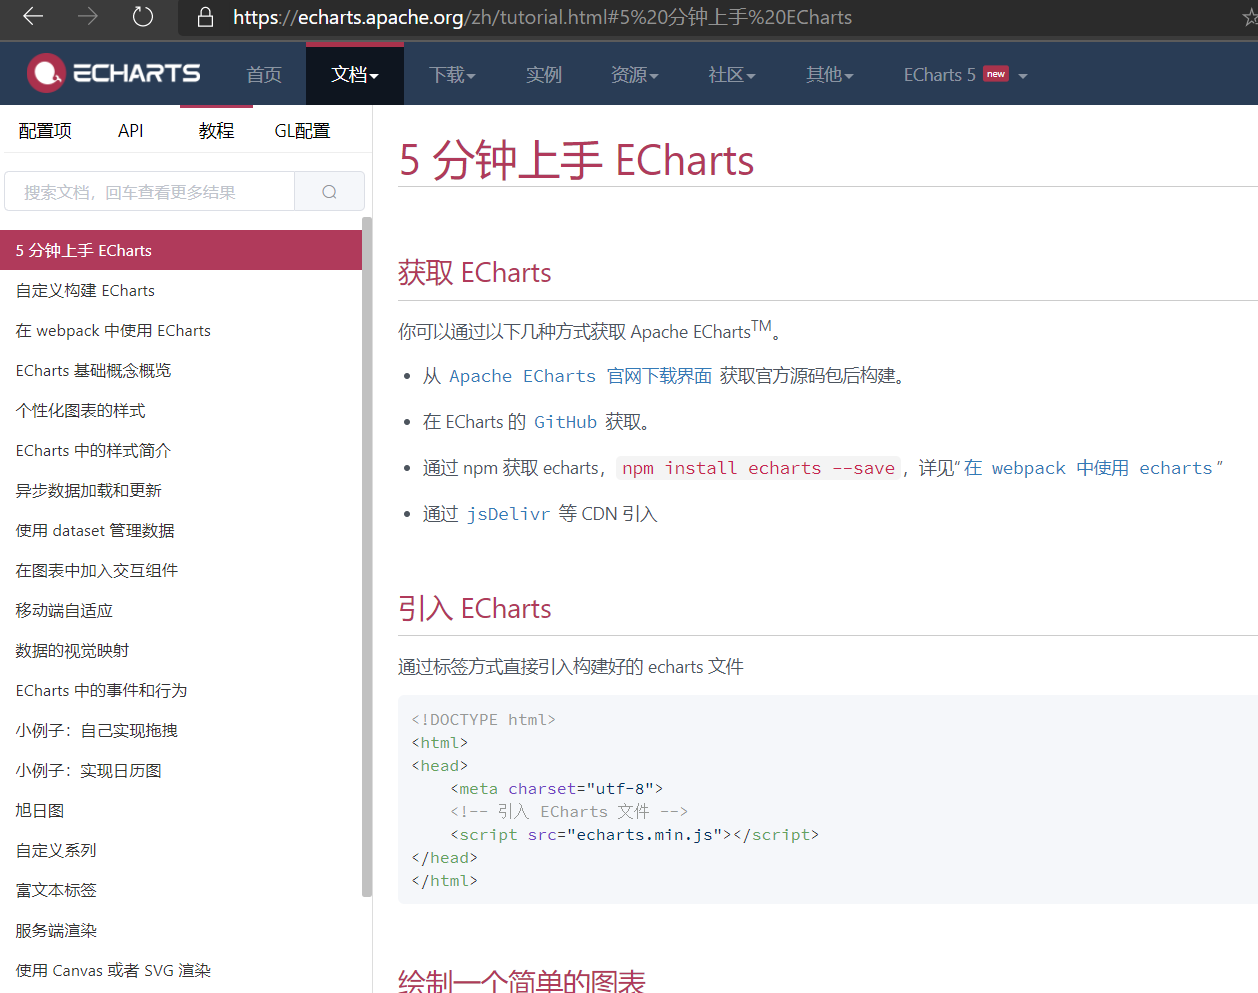Open '服务端渲染' sidebar item
The width and height of the screenshot is (1258, 993).
(181, 930)
